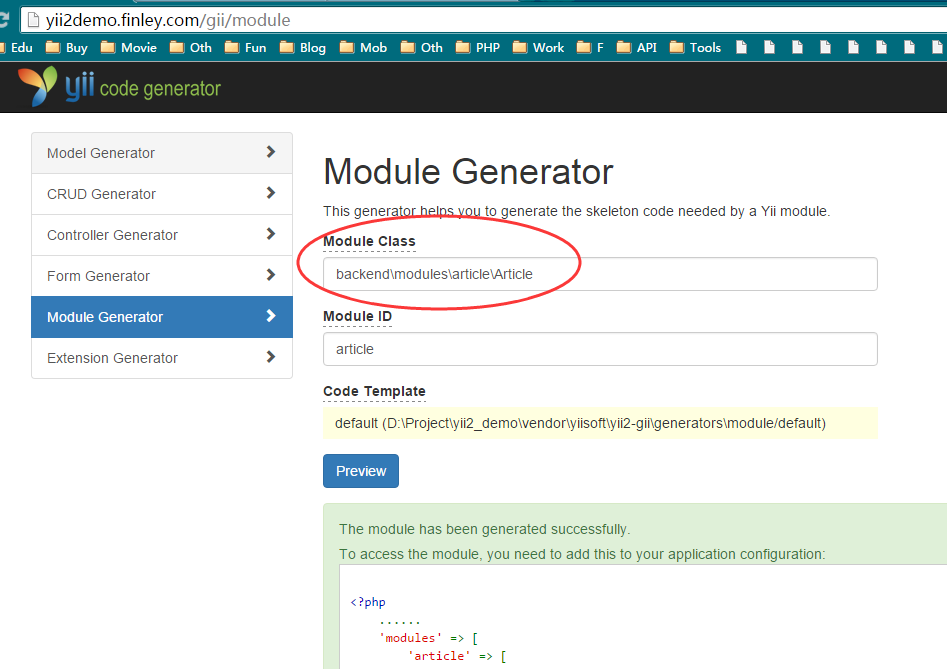This screenshot has height=669, width=947.
Task: Open the PHP bookmarks folder
Action: coord(477,47)
